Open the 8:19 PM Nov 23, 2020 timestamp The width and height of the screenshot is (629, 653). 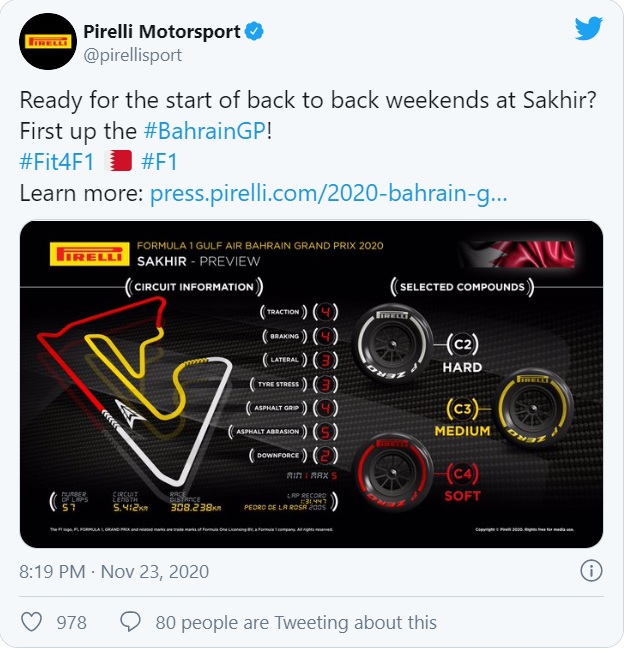pyautogui.click(x=114, y=572)
